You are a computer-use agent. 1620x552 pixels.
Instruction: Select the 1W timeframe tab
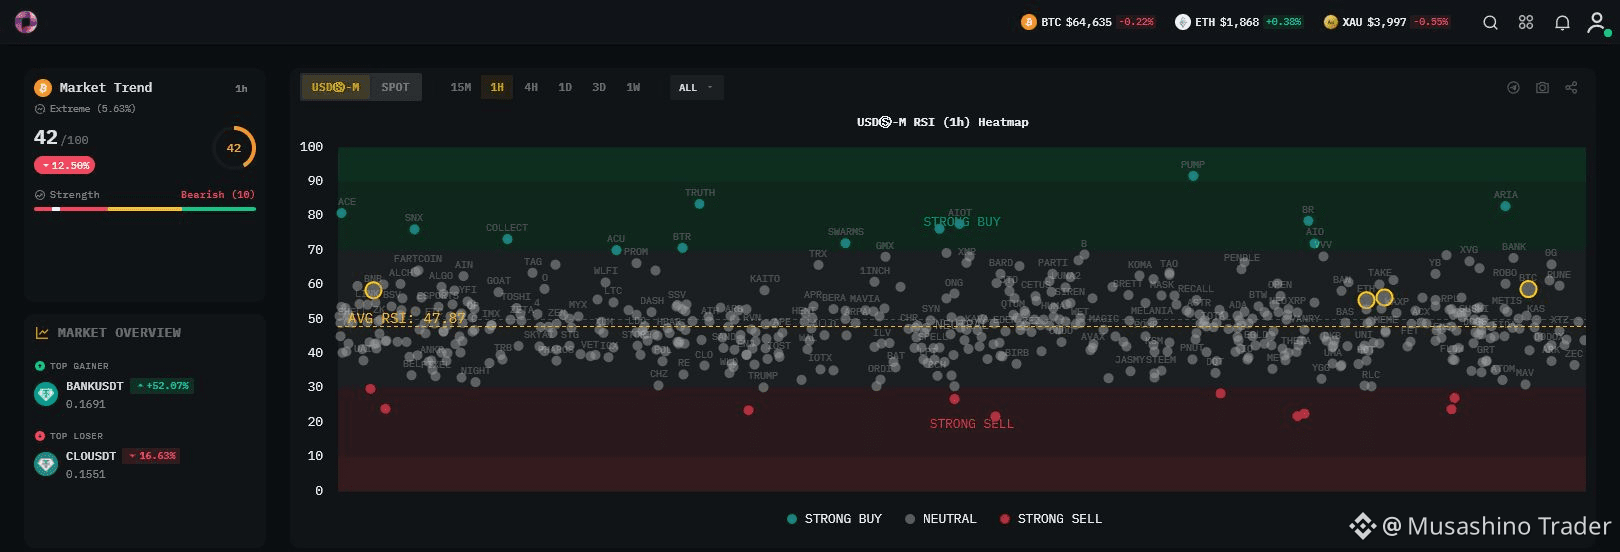633,87
